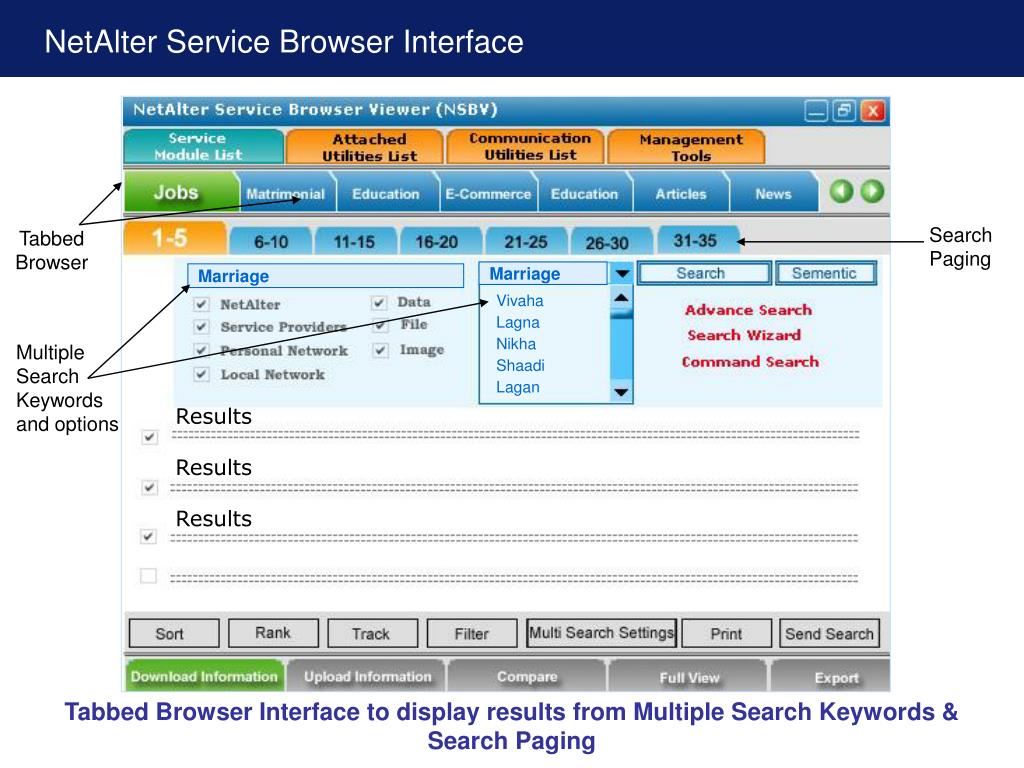This screenshot has width=1024, height=768.
Task: Select results page 26-30
Action: coord(610,242)
